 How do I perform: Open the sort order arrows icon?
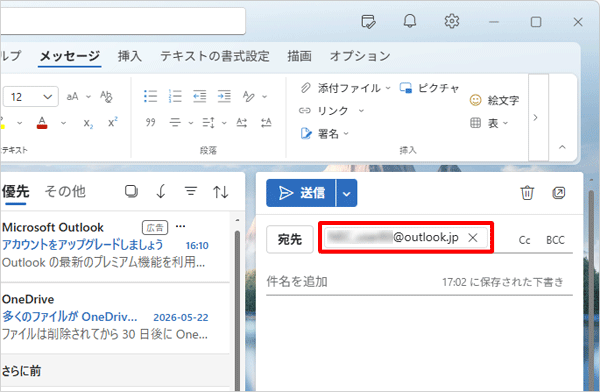221,191
